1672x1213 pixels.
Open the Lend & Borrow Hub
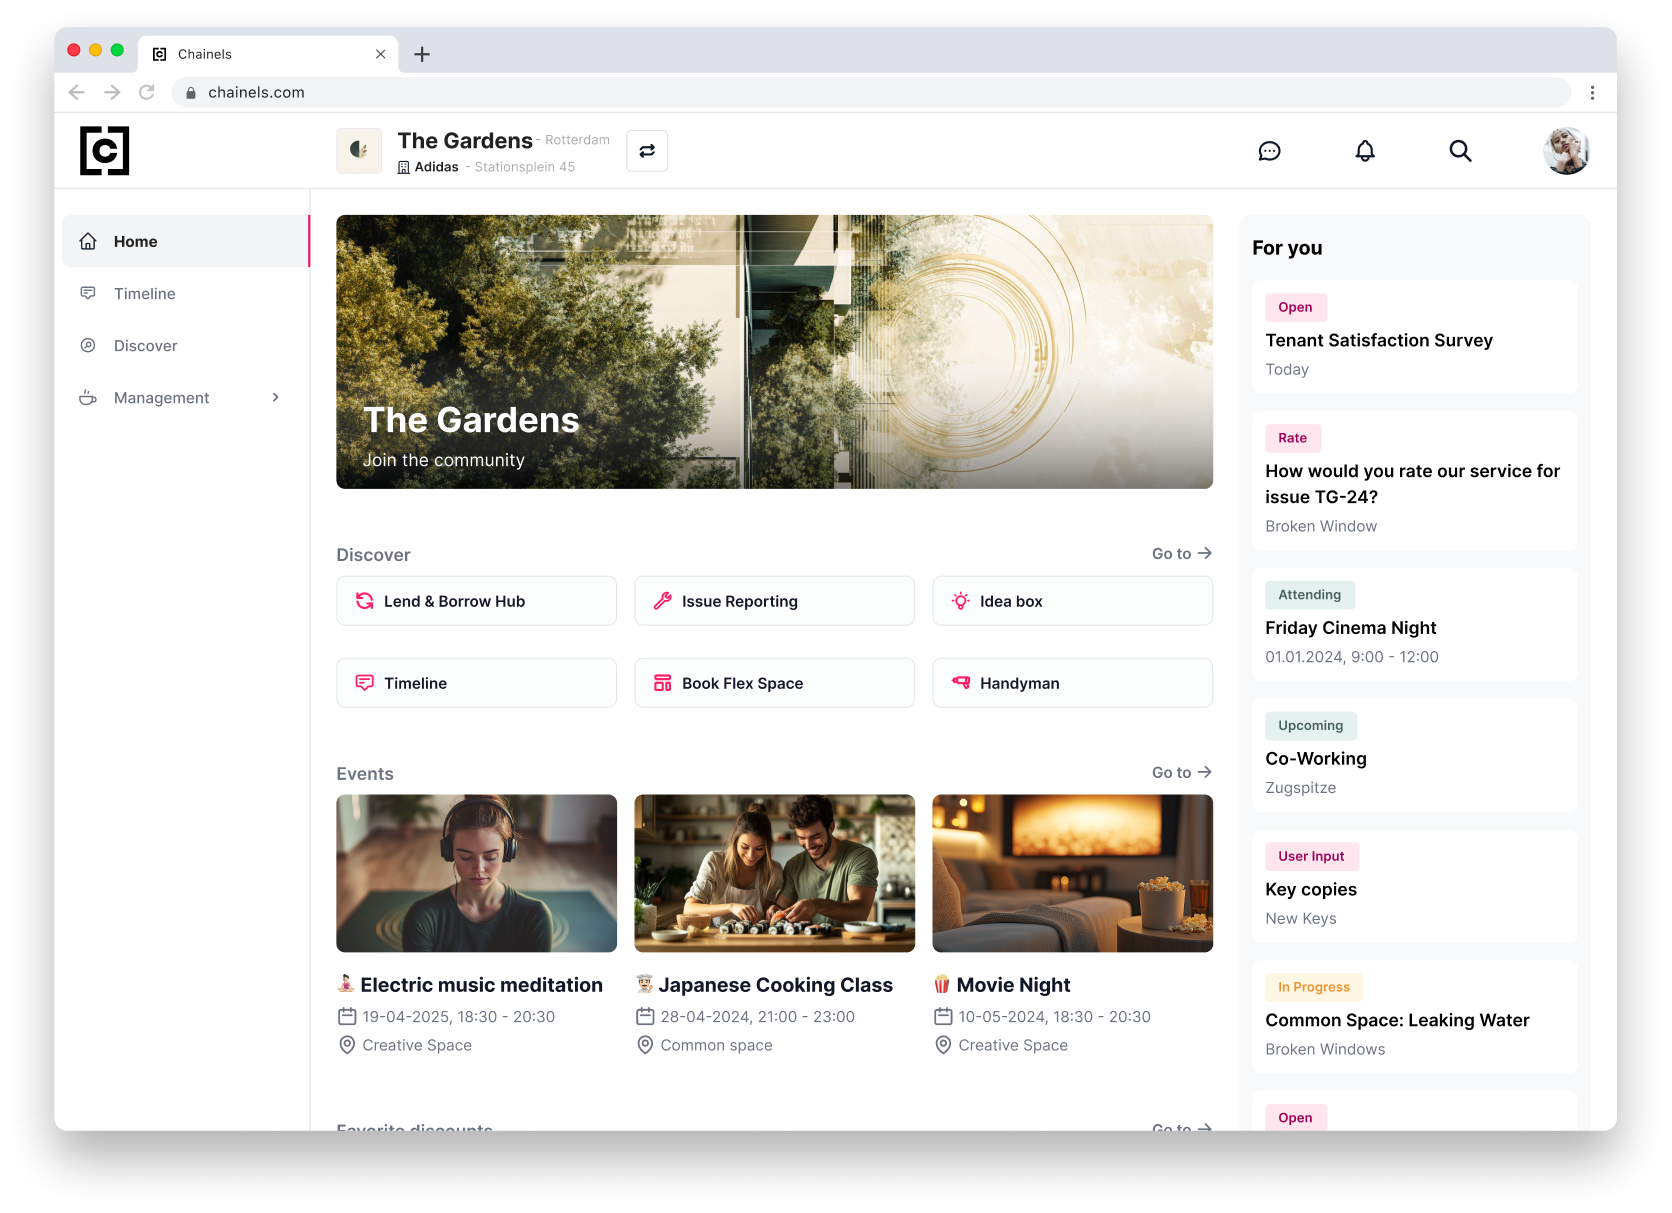pos(476,601)
